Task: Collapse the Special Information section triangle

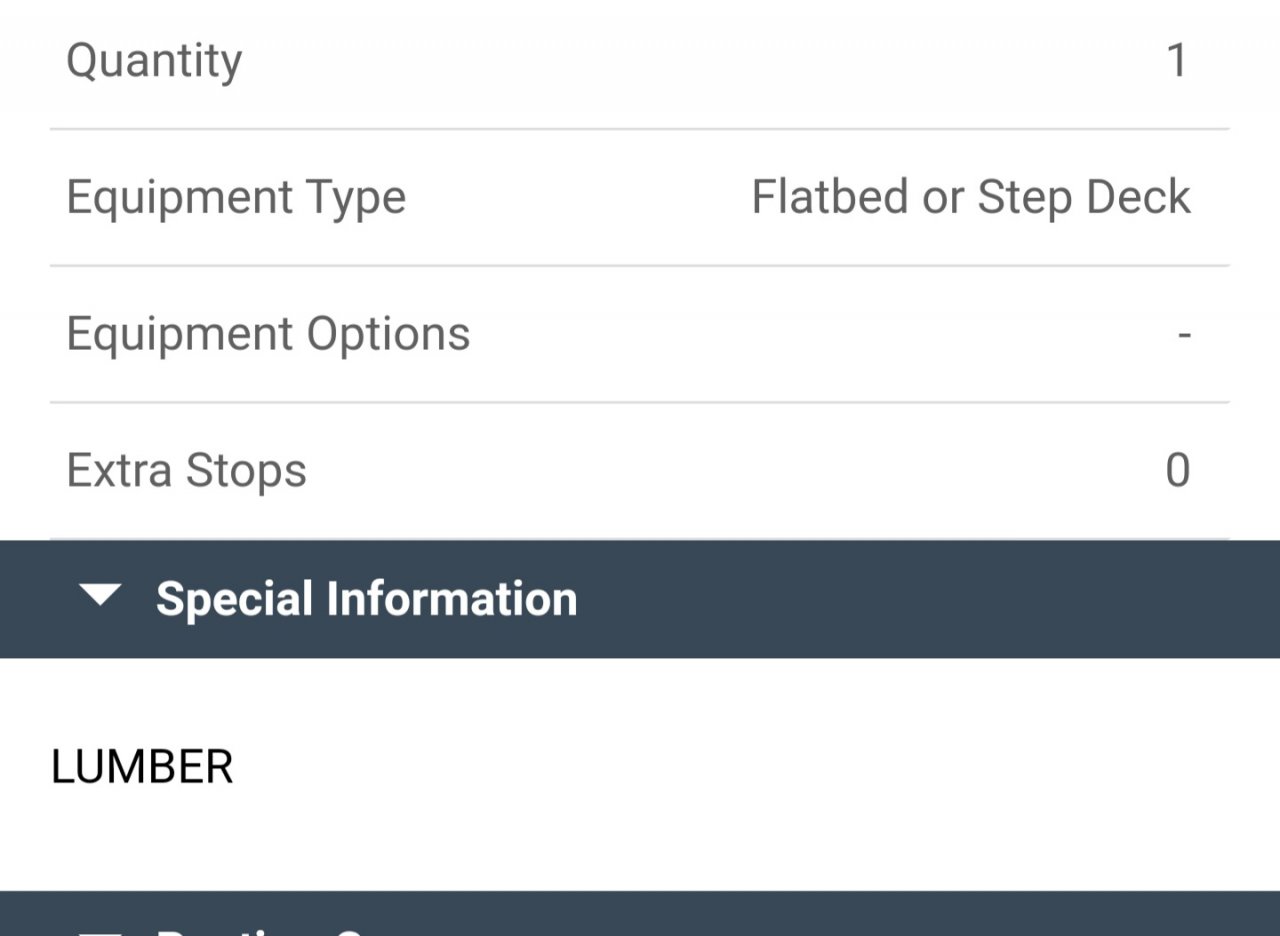Action: 100,597
